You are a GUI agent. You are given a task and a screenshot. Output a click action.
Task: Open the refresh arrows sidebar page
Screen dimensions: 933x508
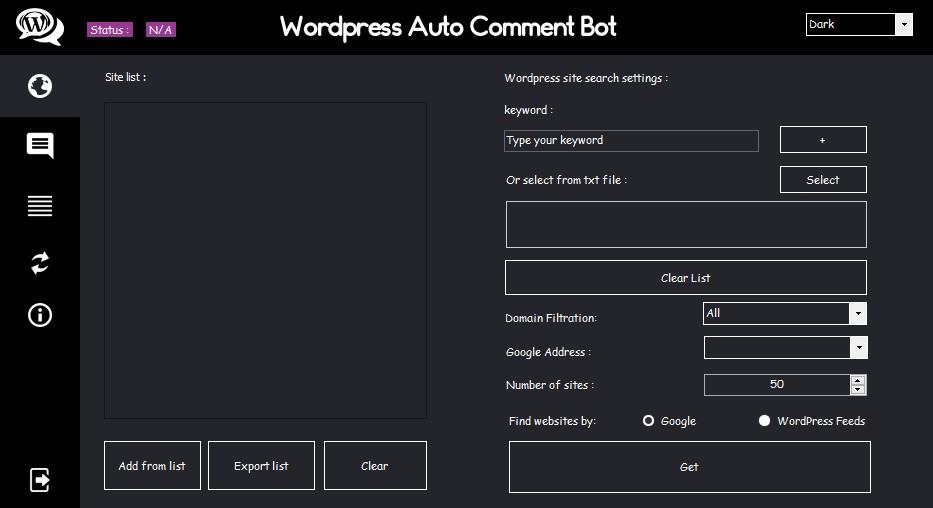40,263
